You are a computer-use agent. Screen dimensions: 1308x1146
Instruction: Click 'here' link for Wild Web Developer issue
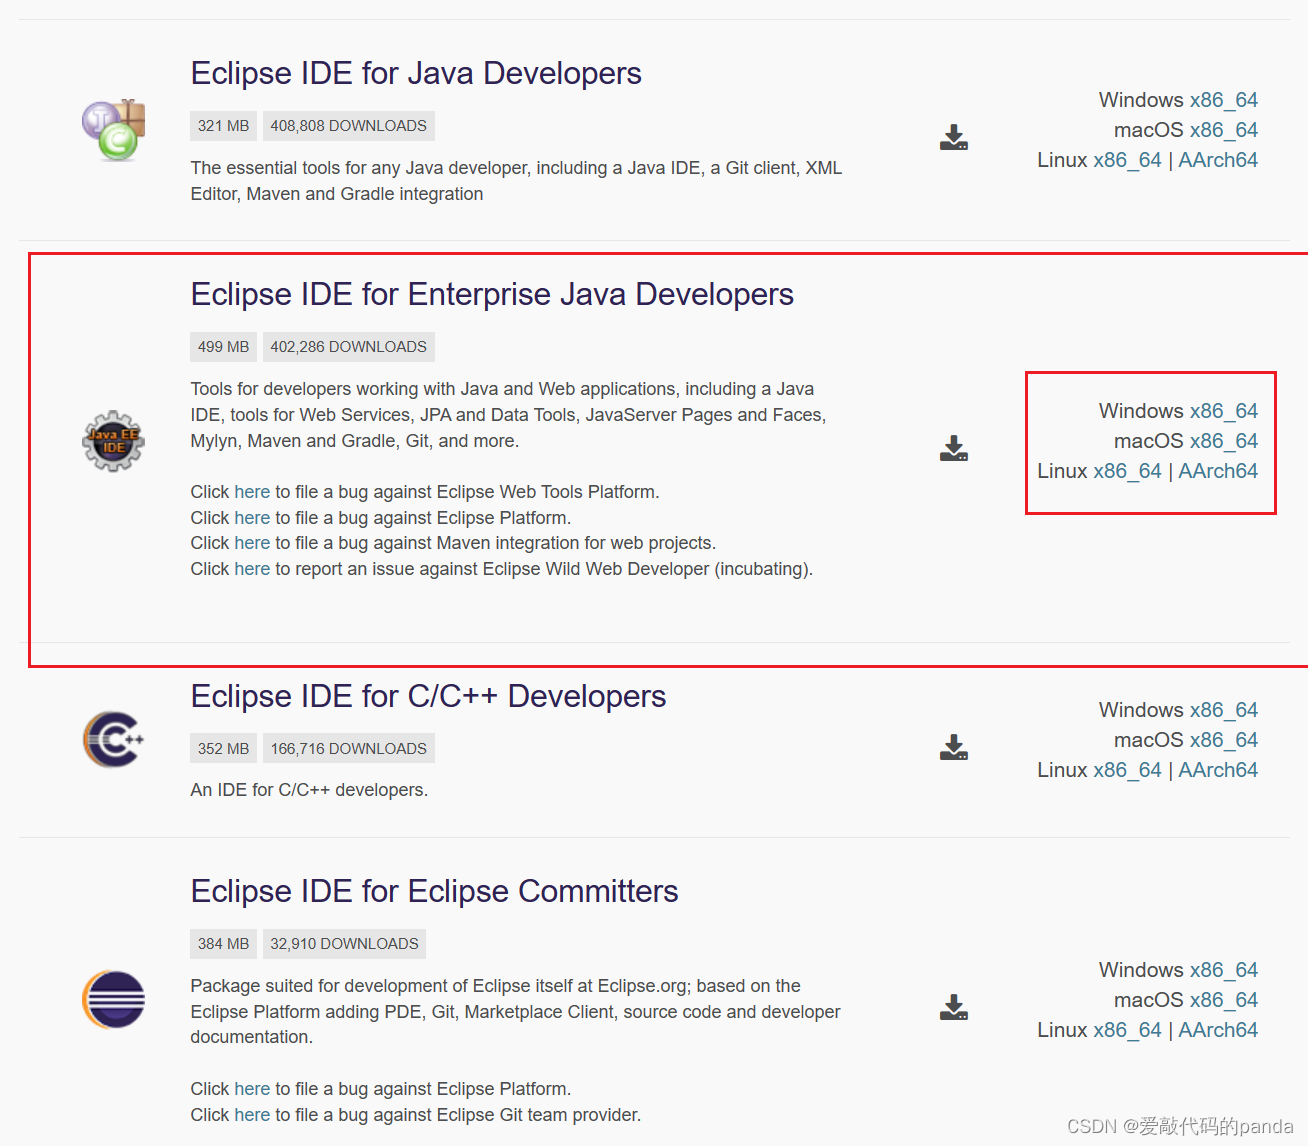click(x=252, y=569)
